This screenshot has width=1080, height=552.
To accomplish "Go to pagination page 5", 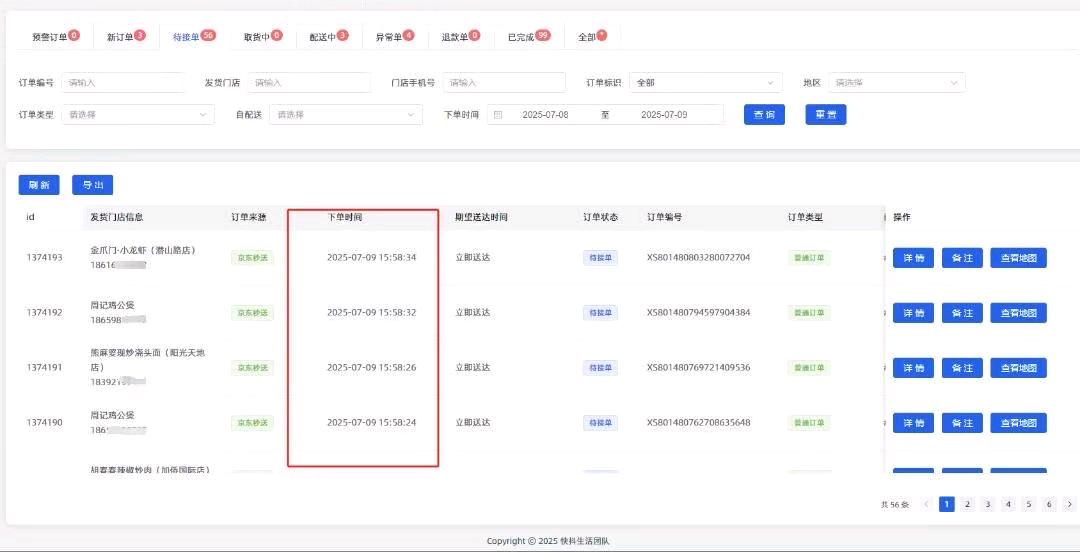I will [1028, 504].
